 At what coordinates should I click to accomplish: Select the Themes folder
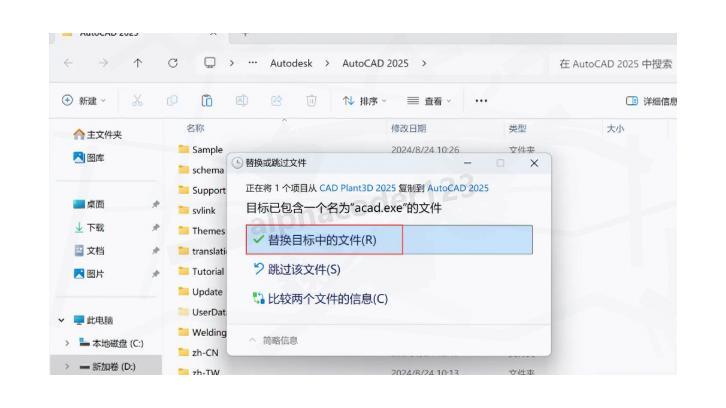coord(202,231)
